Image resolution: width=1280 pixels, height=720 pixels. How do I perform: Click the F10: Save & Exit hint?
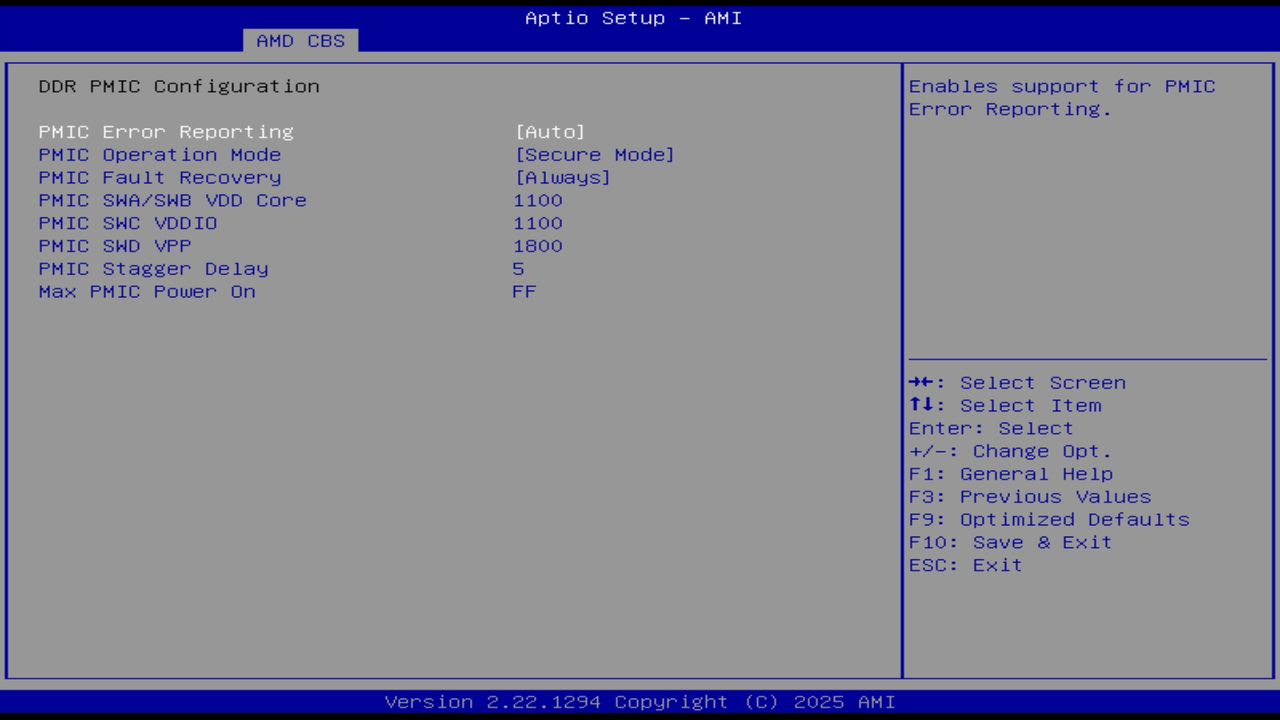tap(1011, 542)
